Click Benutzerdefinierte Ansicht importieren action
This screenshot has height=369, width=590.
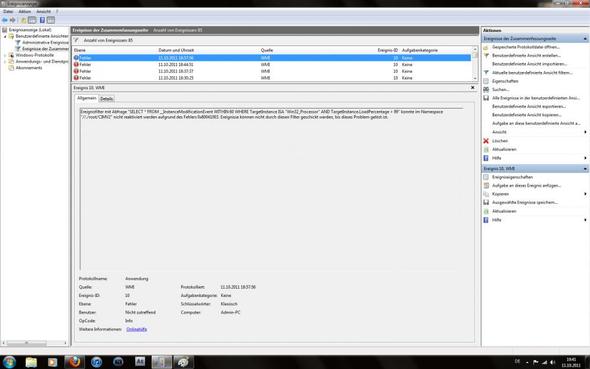529,64
